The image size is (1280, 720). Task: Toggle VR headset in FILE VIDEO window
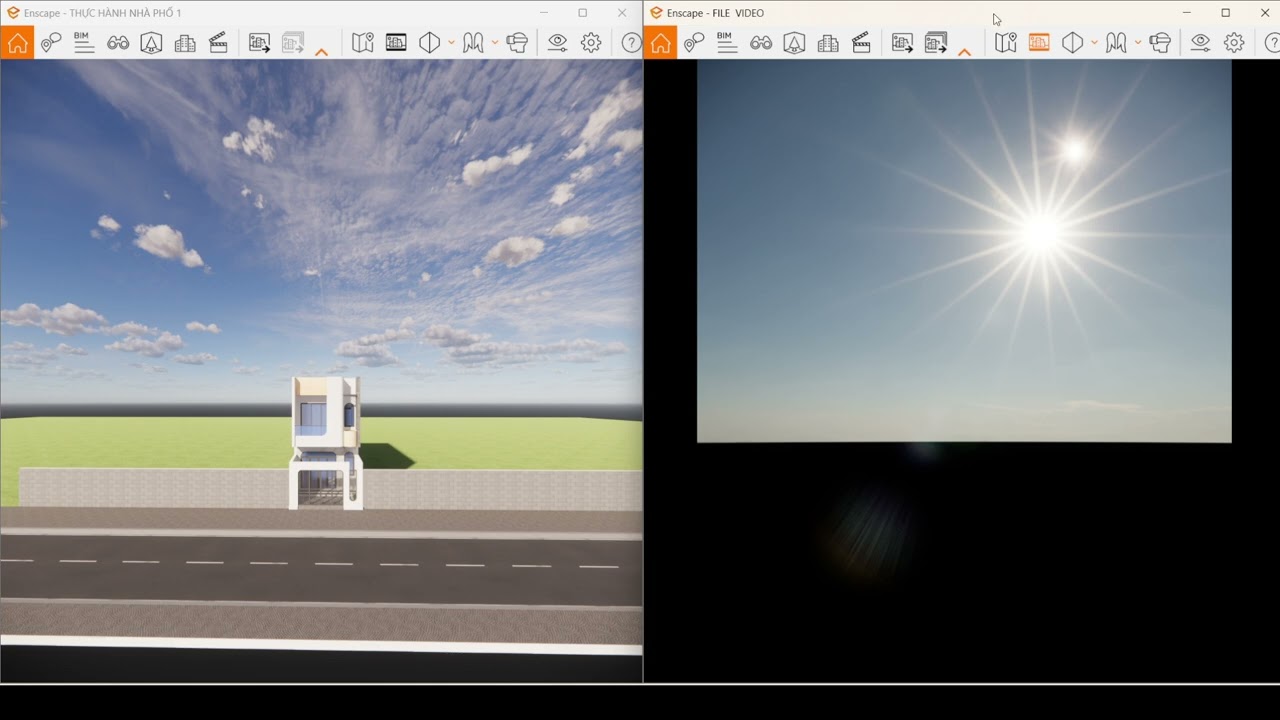point(1160,43)
